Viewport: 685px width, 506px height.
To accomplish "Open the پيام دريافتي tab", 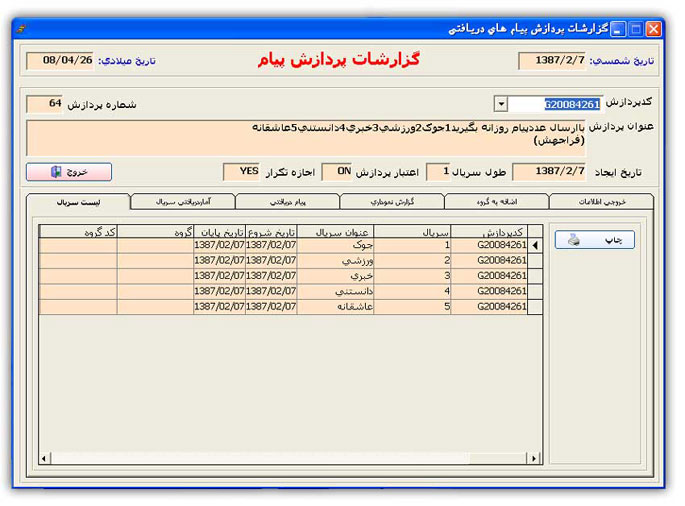I will pyautogui.click(x=287, y=201).
